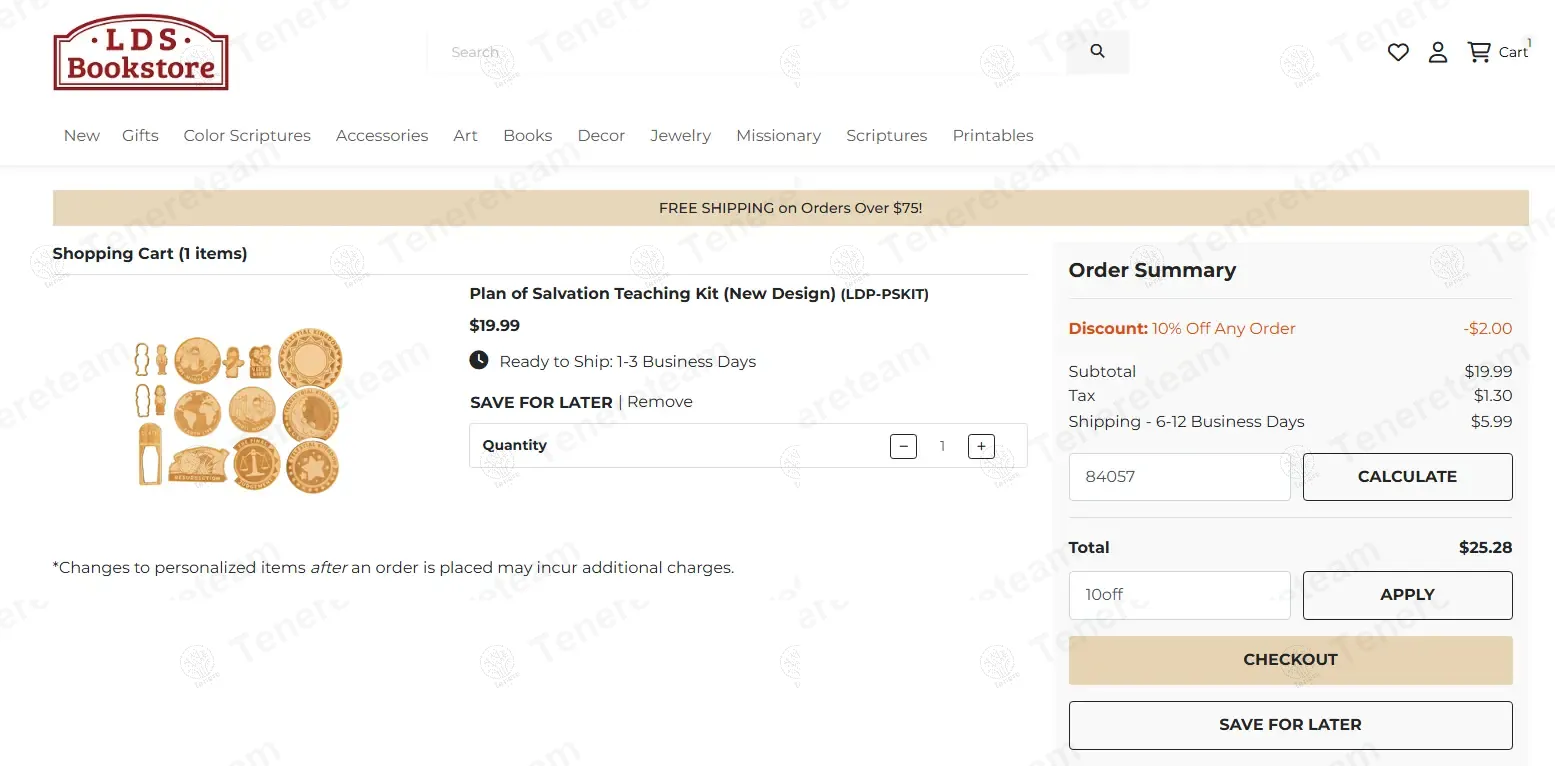This screenshot has height=766, width=1555.
Task: Increase quantity with plus button
Action: [981, 446]
